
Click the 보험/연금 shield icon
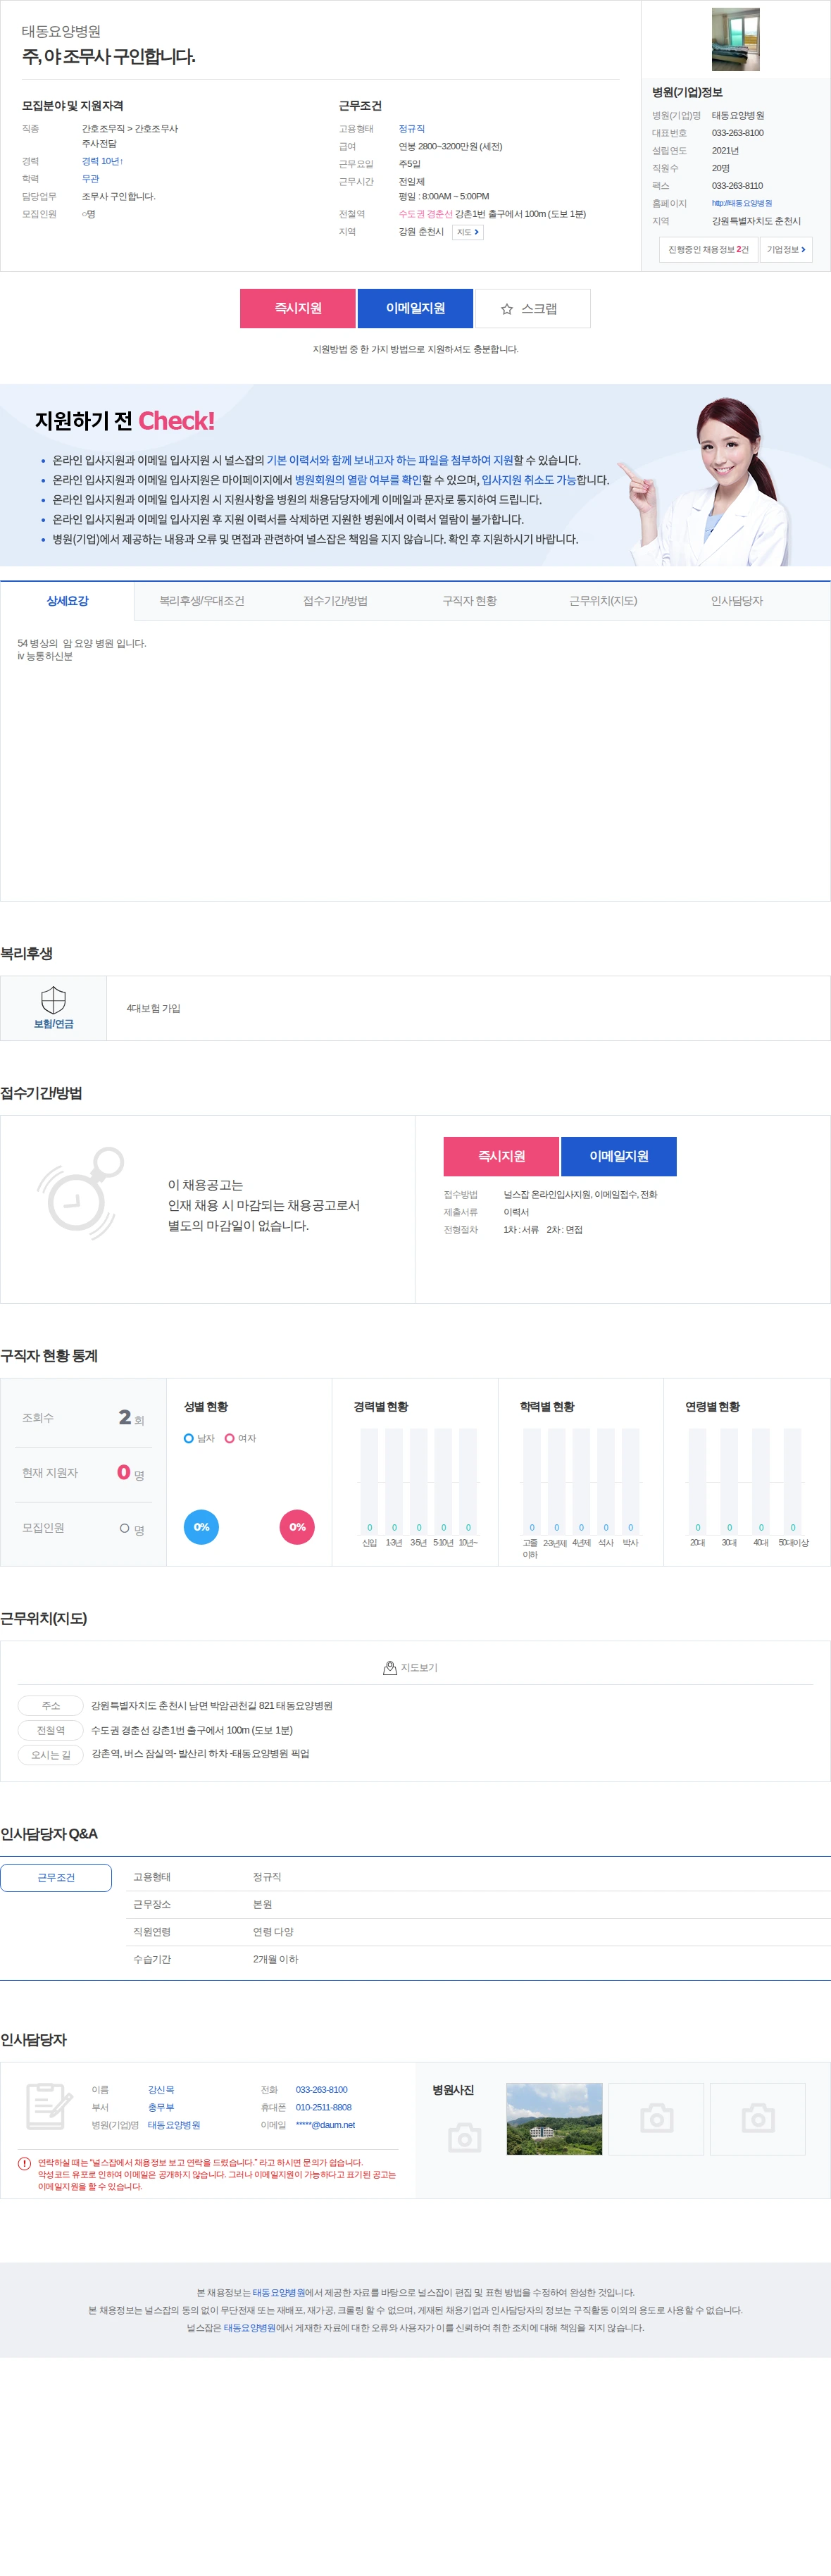click(x=53, y=1000)
